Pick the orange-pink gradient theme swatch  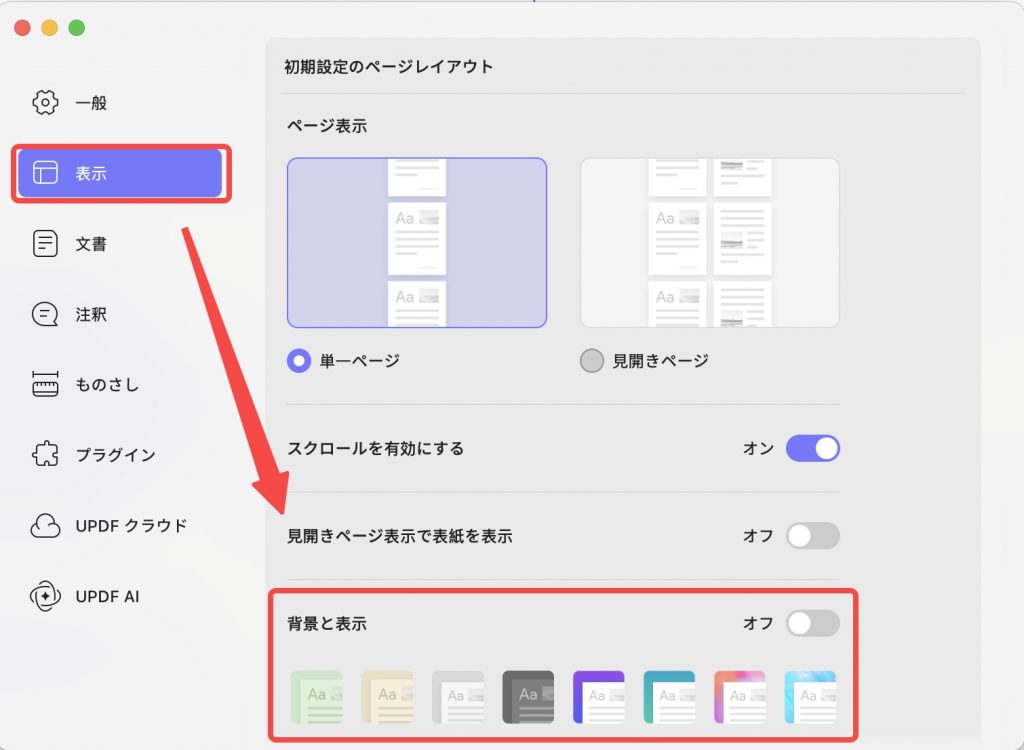pos(740,697)
